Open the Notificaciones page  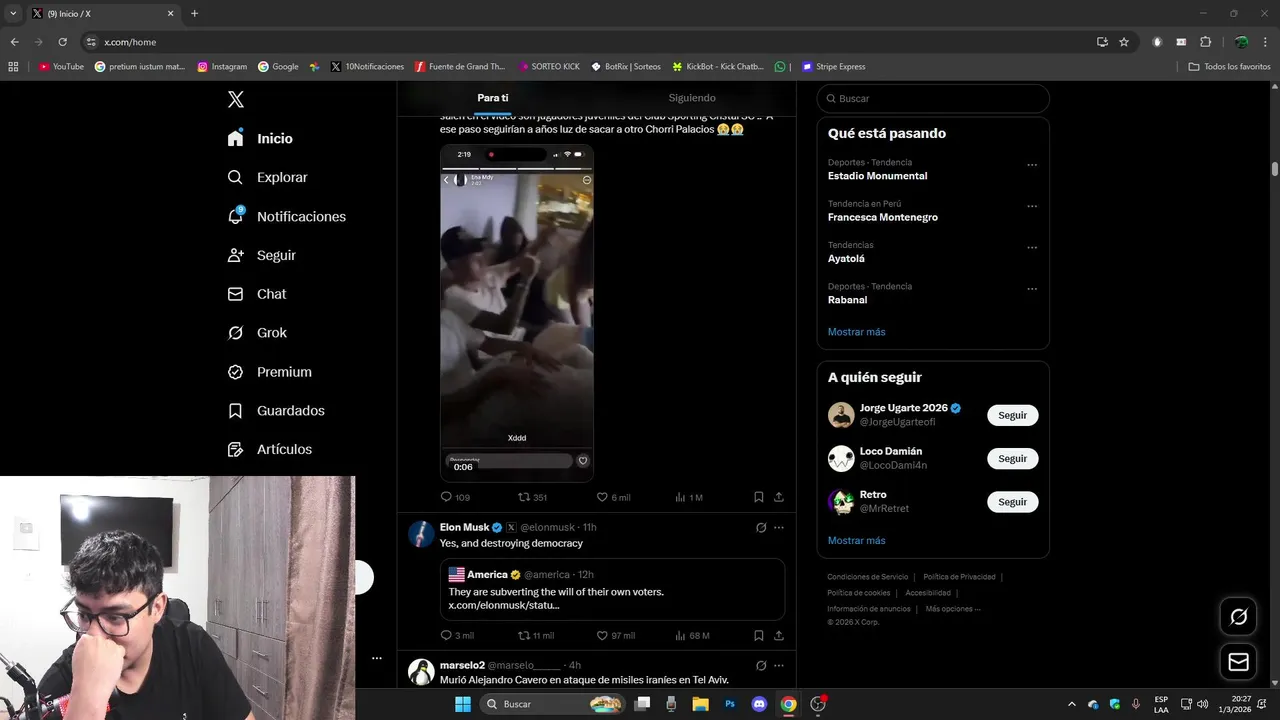click(x=286, y=216)
